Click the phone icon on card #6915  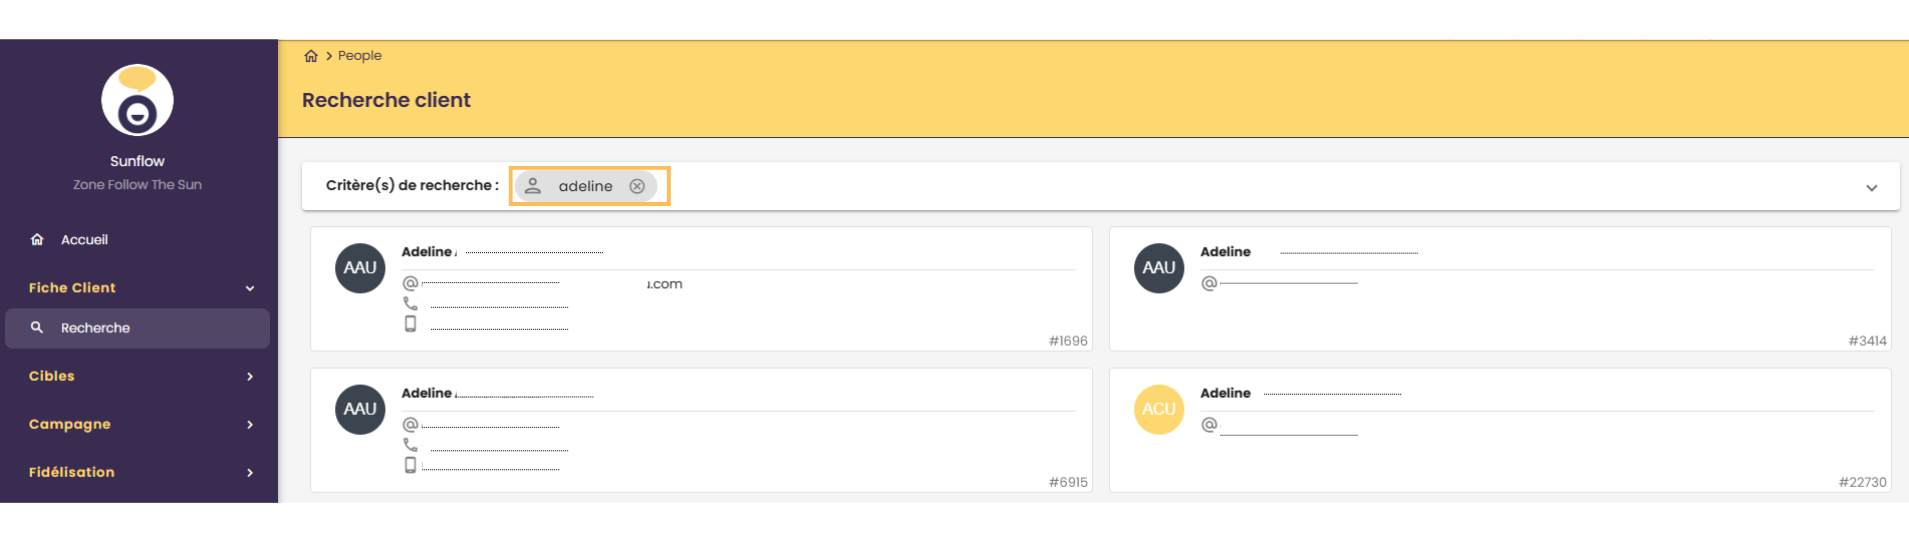coord(410,444)
